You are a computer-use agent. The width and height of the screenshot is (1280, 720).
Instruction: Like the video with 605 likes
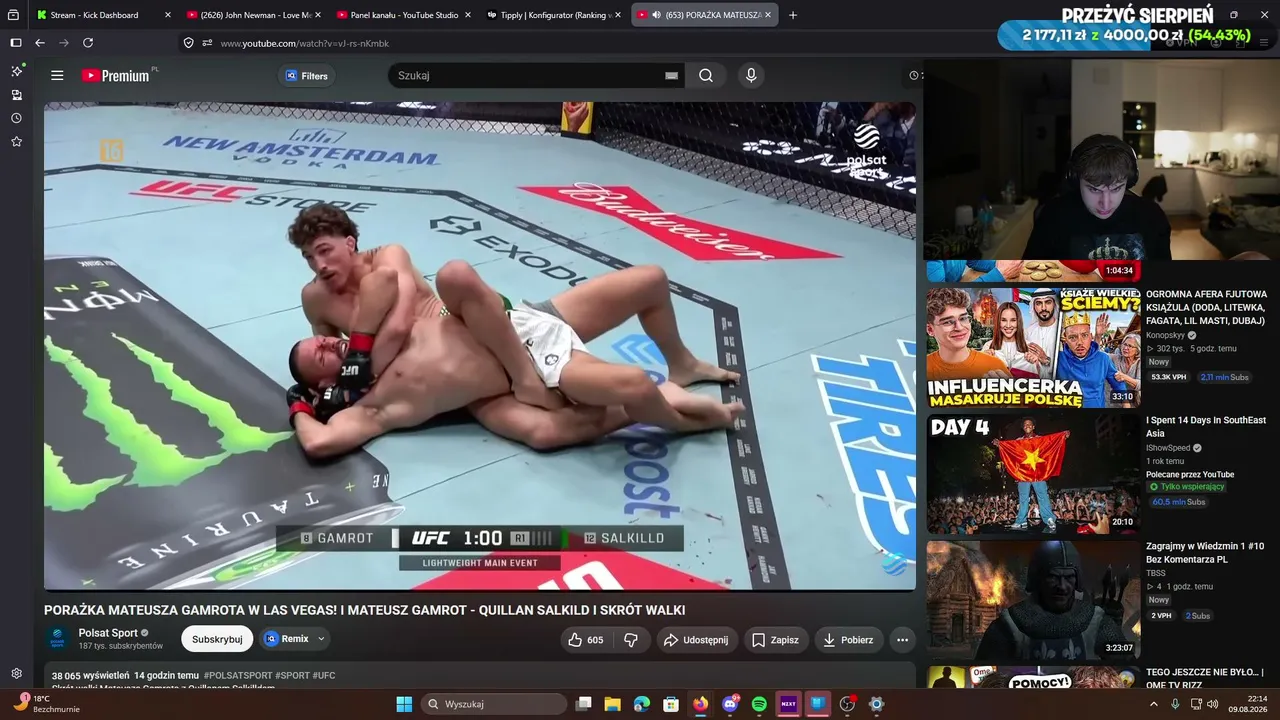coord(586,640)
